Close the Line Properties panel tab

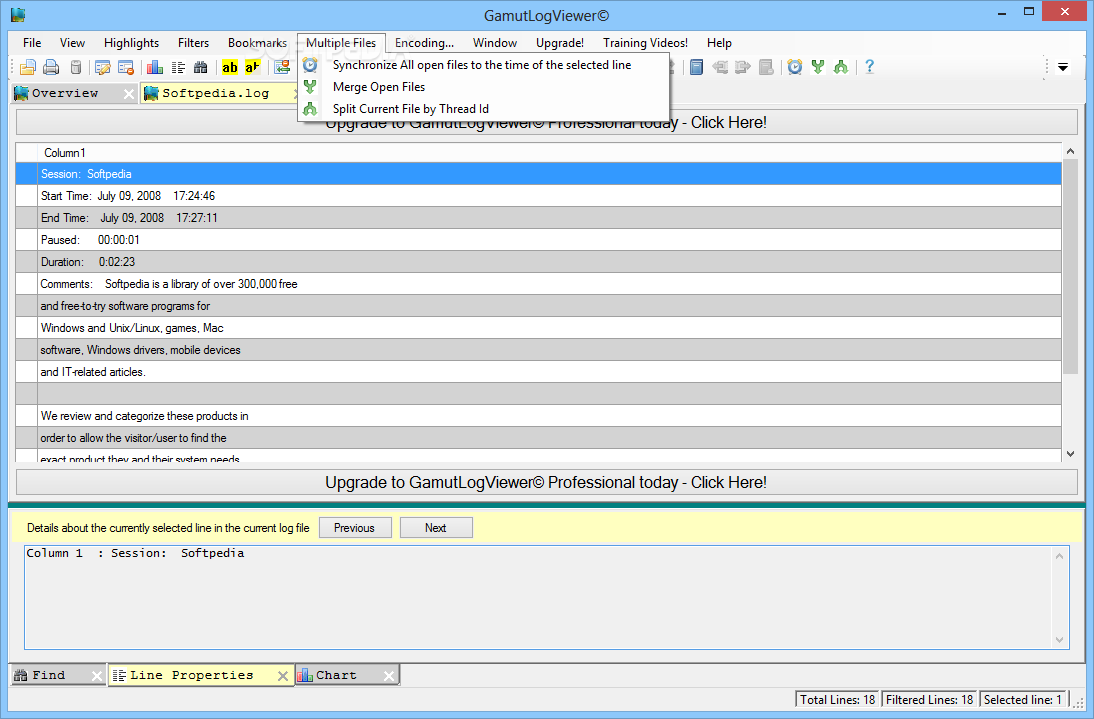(x=283, y=675)
